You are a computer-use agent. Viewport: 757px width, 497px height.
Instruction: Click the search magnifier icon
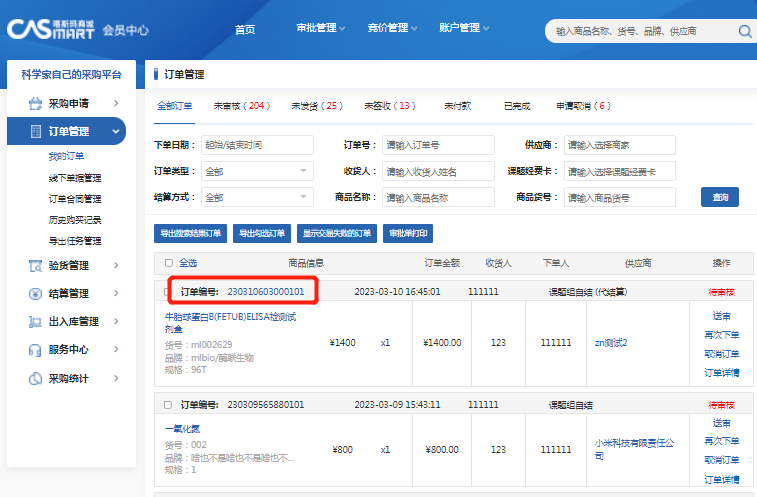pos(745,31)
